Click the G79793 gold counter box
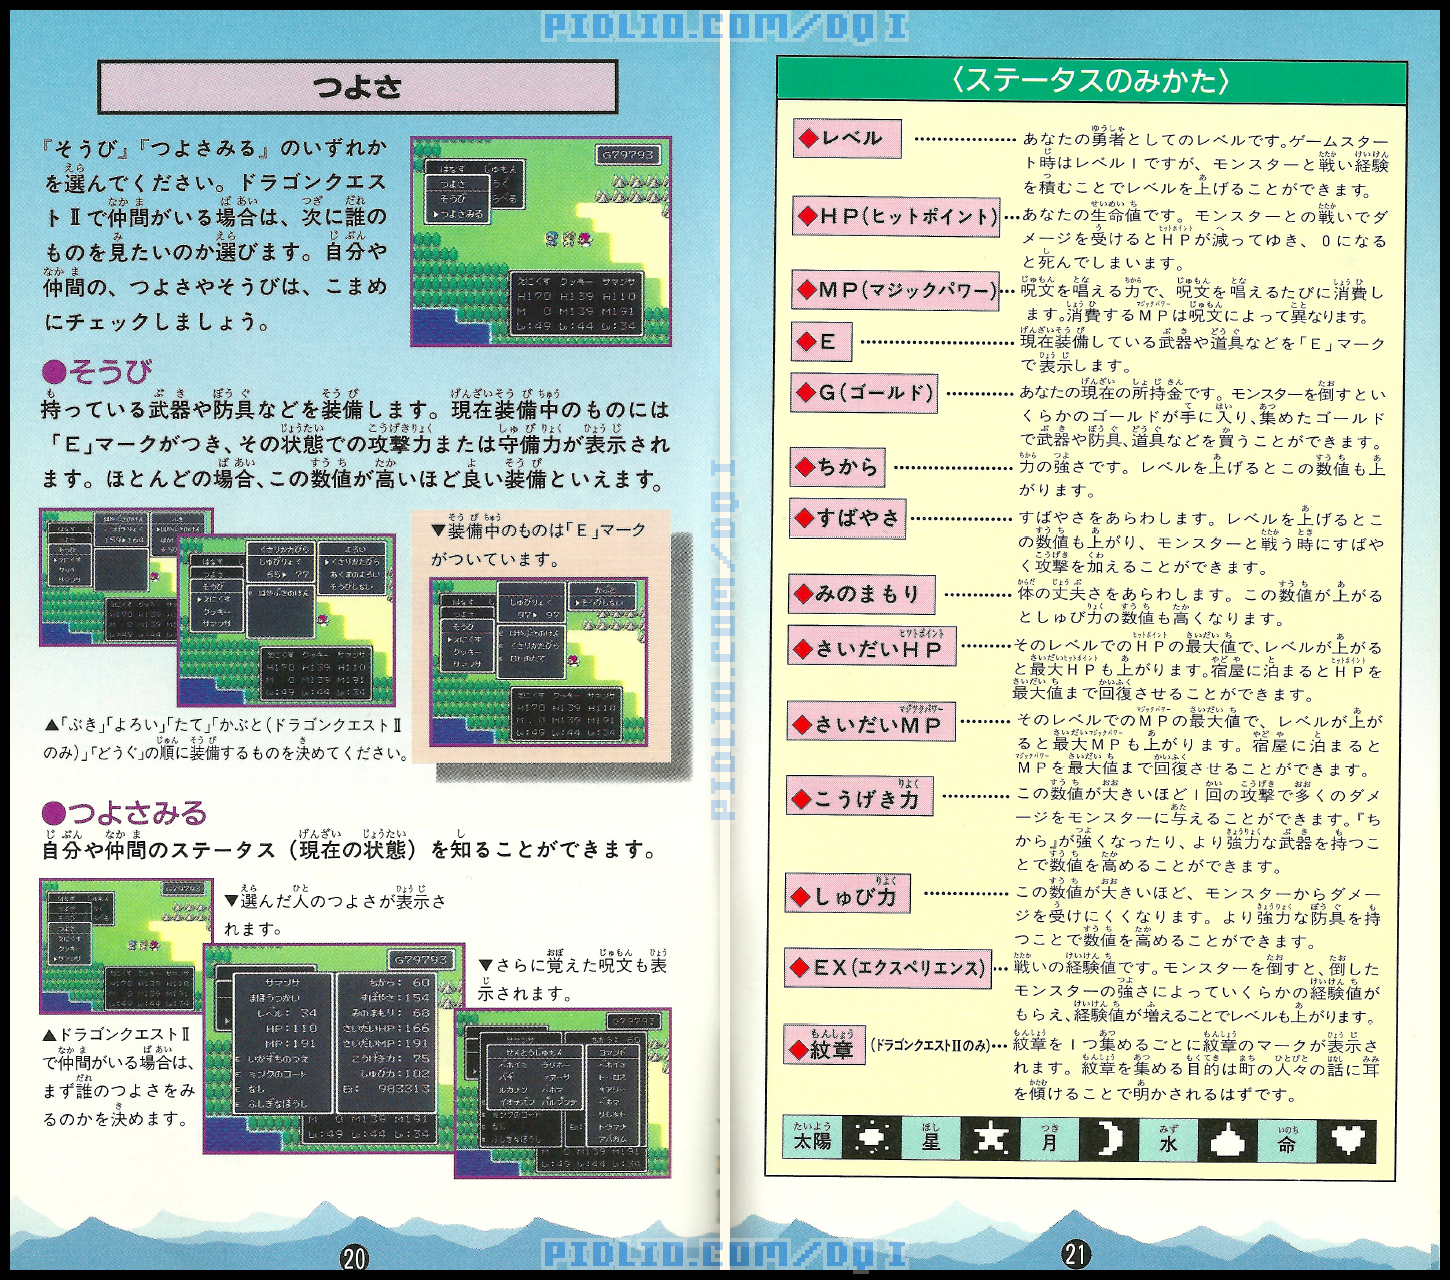Viewport: 1450px width, 1280px height. [x=628, y=155]
